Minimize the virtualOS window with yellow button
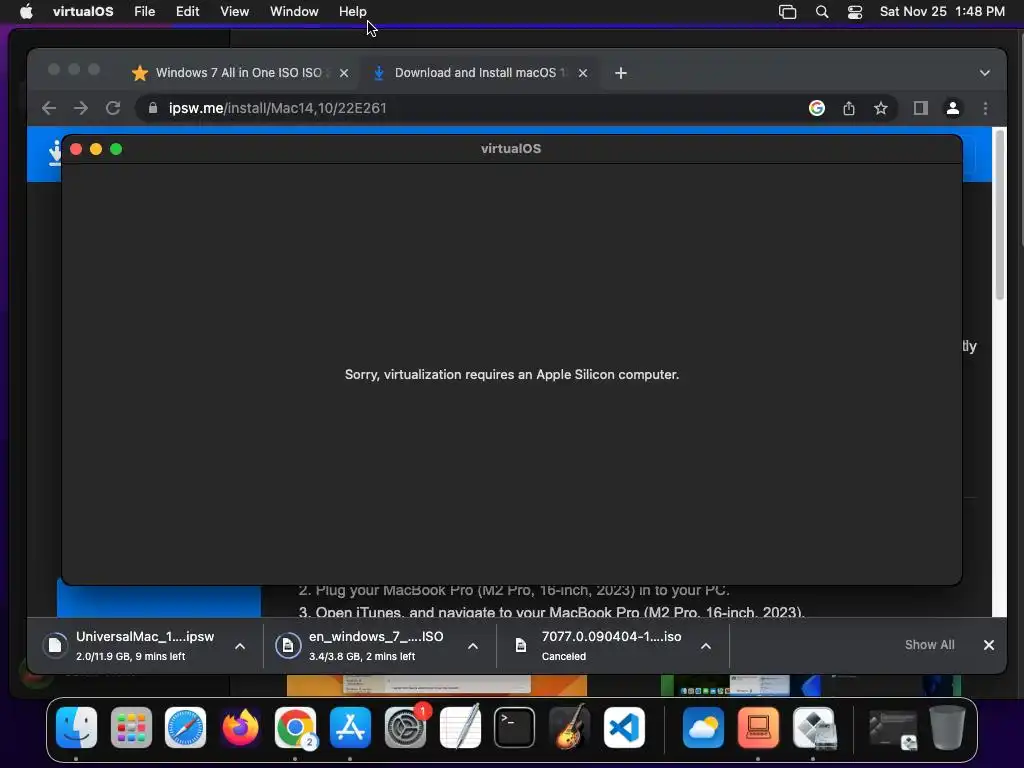Screen dimensions: 1024x768 (x=96, y=149)
